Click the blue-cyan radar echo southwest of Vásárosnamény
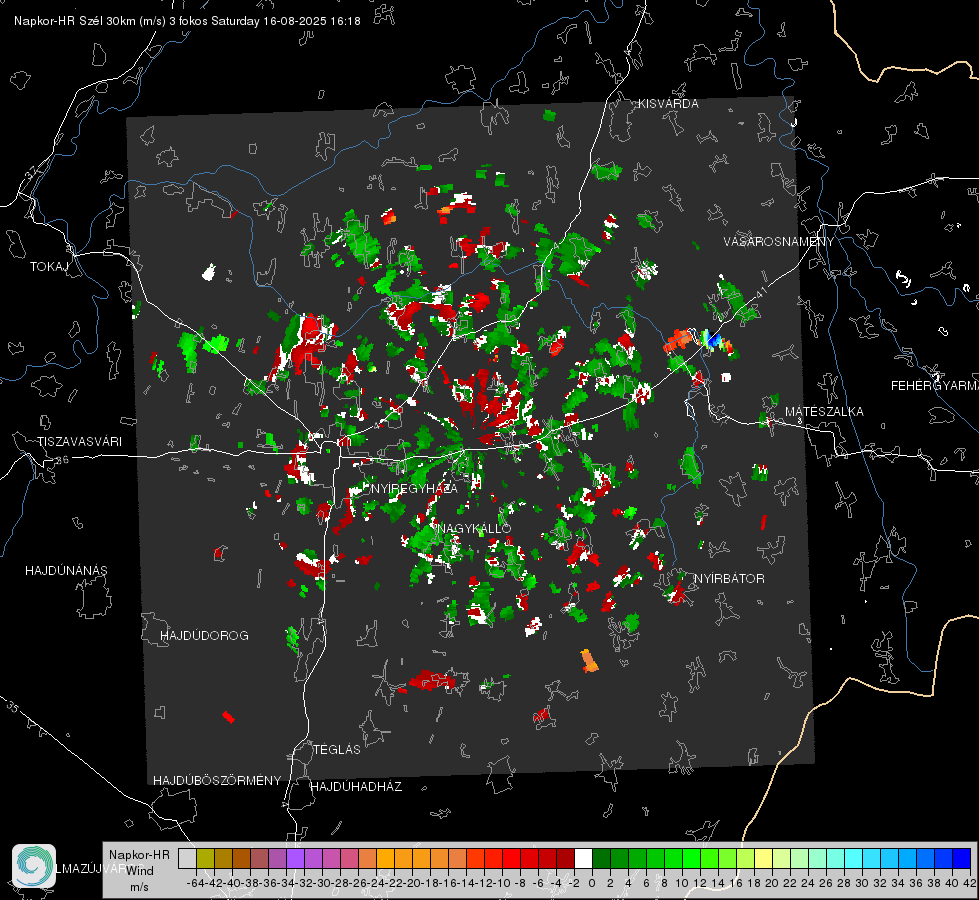Screen dimensions: 979x900 (711, 340)
